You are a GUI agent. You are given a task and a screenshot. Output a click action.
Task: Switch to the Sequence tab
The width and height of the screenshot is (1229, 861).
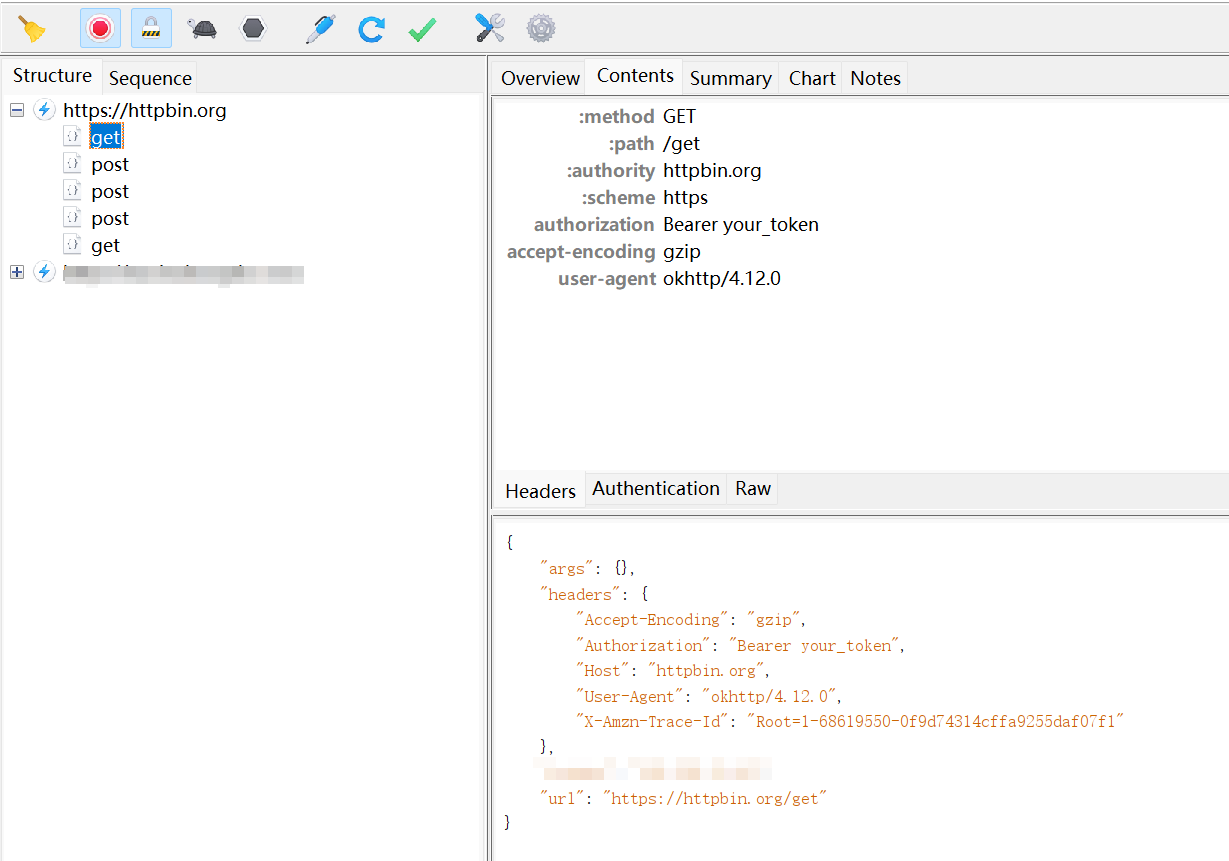(150, 78)
